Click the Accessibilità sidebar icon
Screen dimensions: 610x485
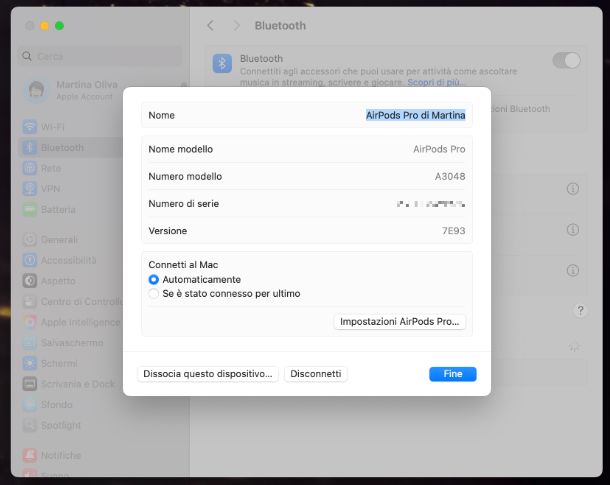tap(30, 260)
